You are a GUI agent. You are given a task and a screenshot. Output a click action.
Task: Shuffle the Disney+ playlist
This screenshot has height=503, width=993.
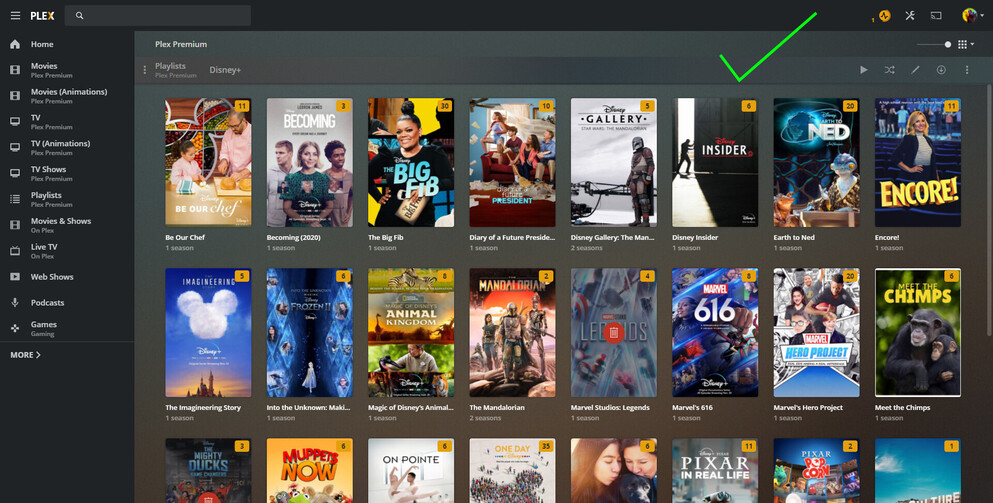890,70
